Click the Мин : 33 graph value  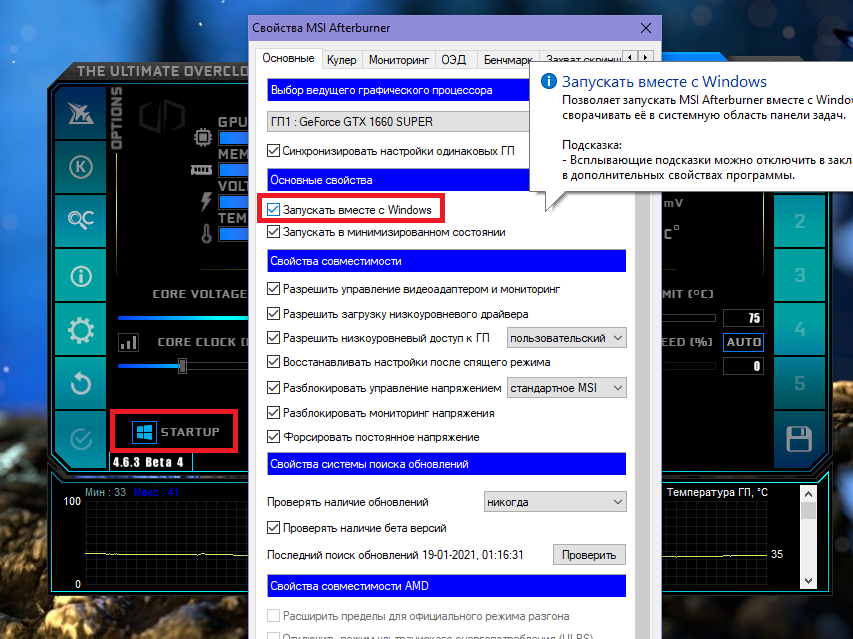(105, 492)
